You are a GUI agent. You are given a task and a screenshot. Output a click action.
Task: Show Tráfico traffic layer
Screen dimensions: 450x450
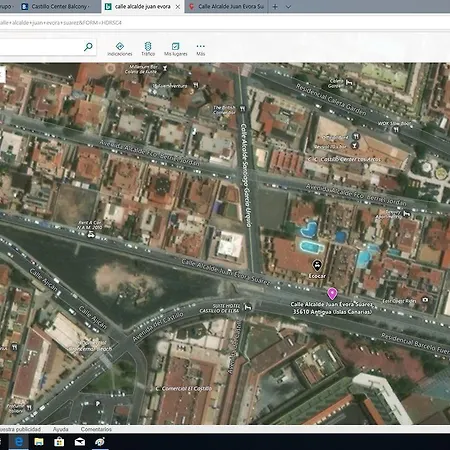coord(148,49)
